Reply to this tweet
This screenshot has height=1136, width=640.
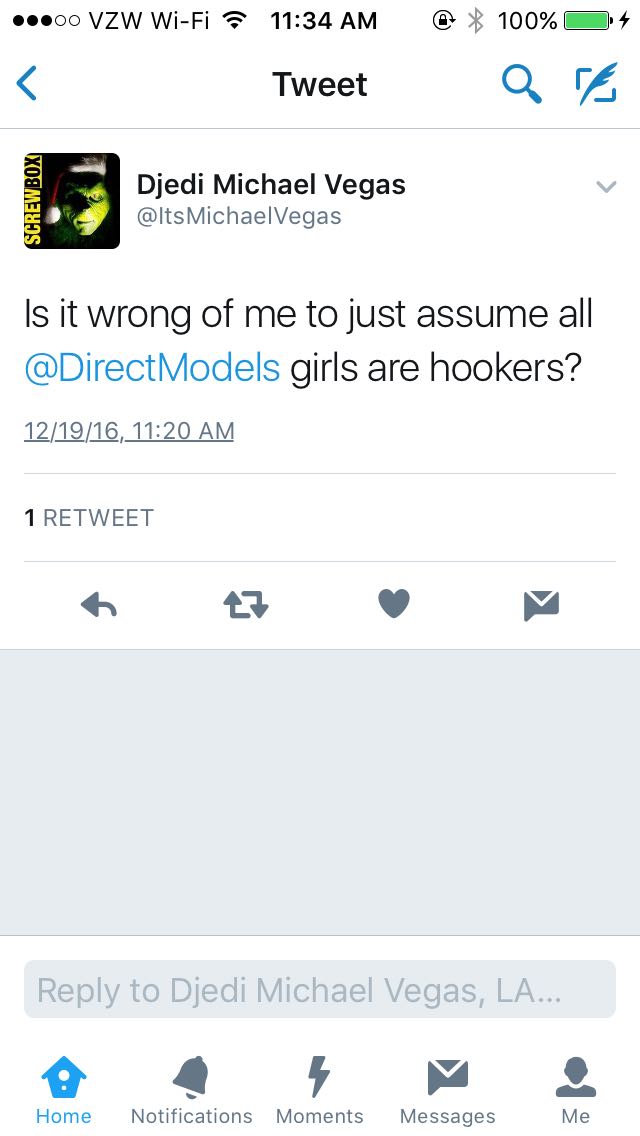point(98,604)
